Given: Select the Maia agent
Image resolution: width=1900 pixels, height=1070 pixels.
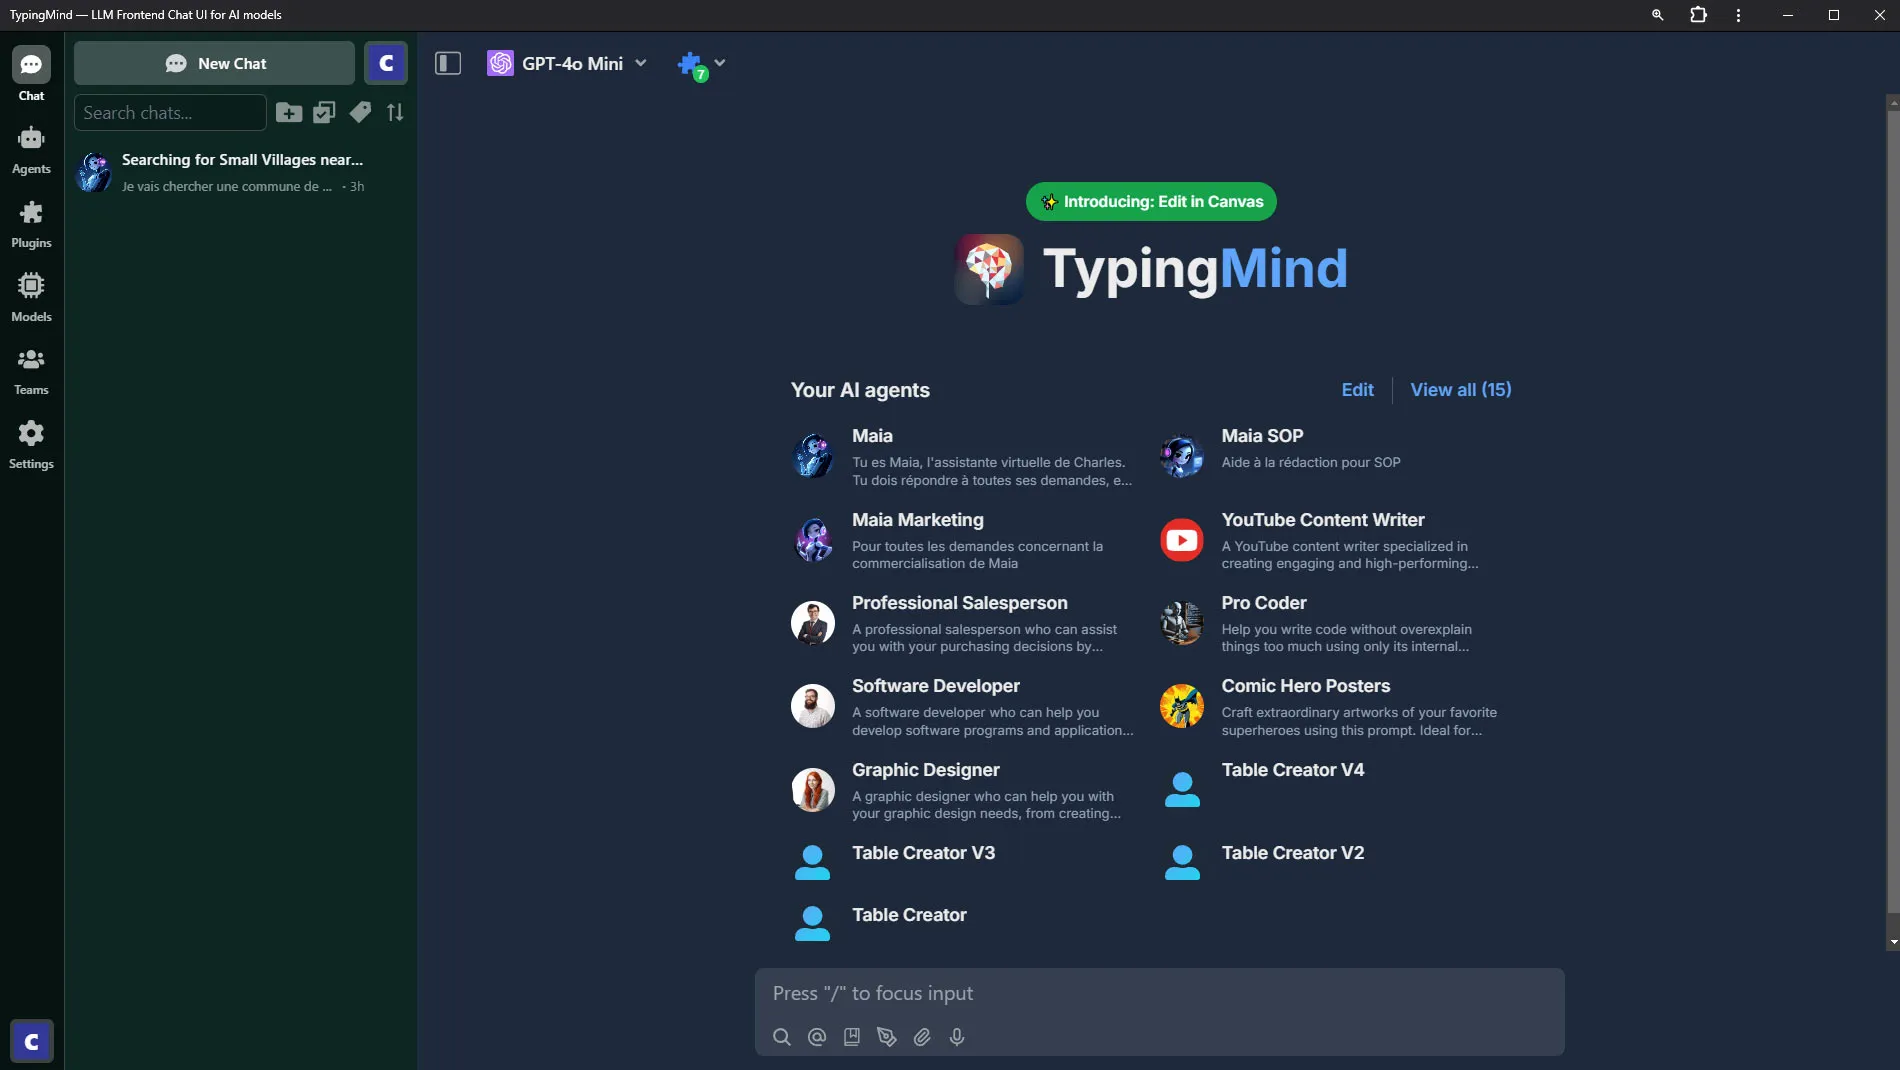Looking at the screenshot, I should pyautogui.click(x=963, y=458).
